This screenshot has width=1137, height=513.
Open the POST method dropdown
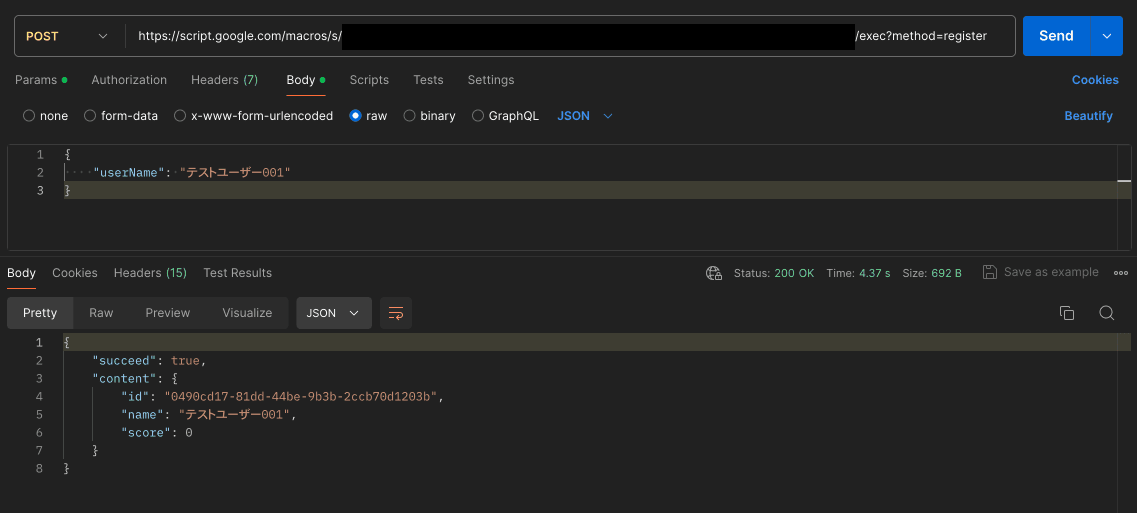67,36
